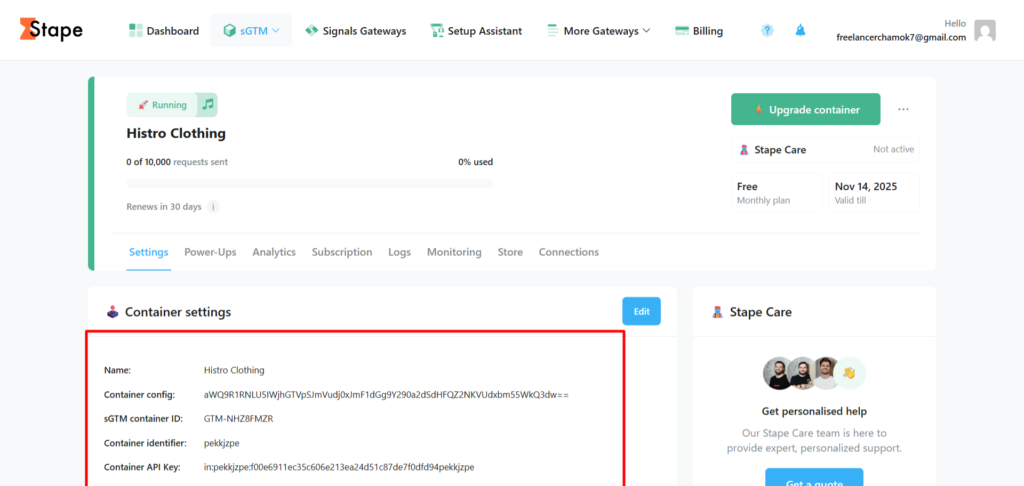This screenshot has width=1024, height=486.
Task: Open the three-dot container options menu
Action: coord(904,110)
